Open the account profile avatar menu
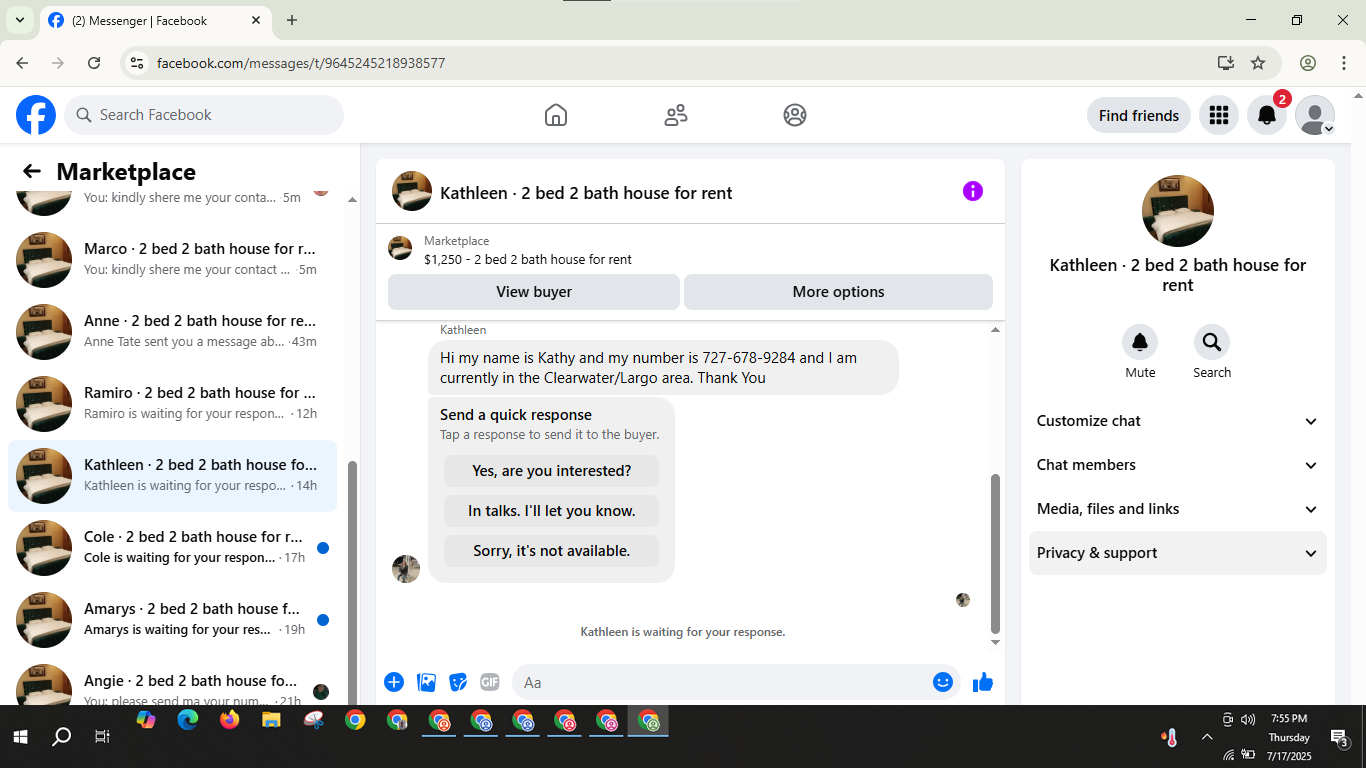Image resolution: width=1366 pixels, height=768 pixels. pos(1315,115)
